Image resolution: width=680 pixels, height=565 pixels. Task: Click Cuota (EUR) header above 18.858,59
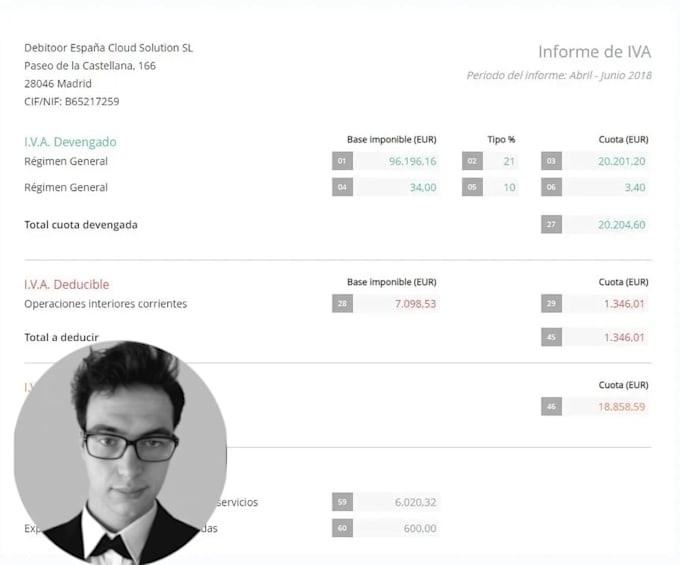[623, 385]
